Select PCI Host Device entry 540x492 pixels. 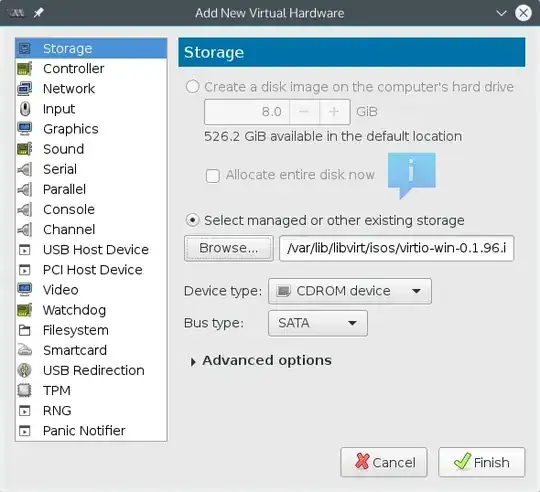[x=91, y=270]
